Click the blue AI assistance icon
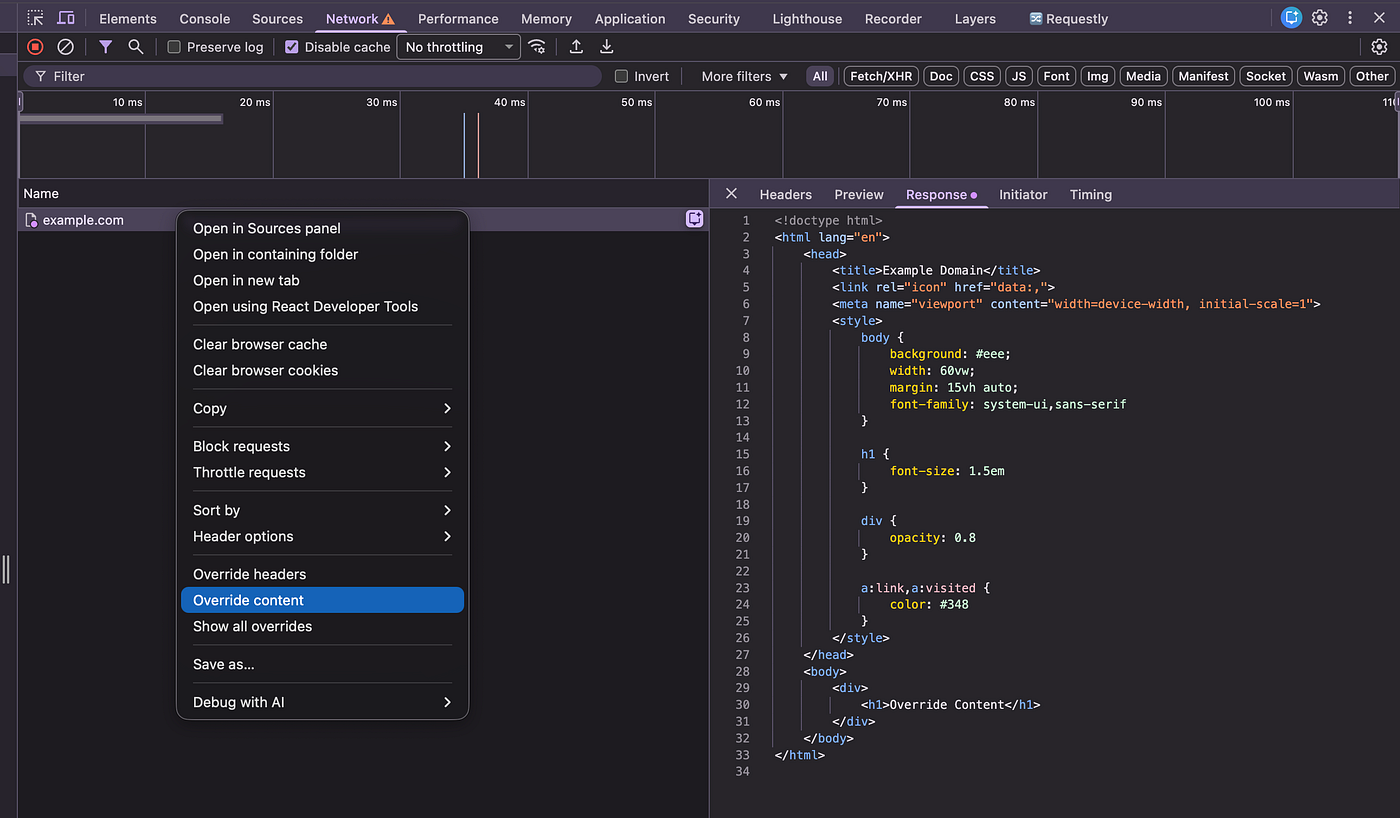Viewport: 1400px width, 818px height. (1292, 18)
